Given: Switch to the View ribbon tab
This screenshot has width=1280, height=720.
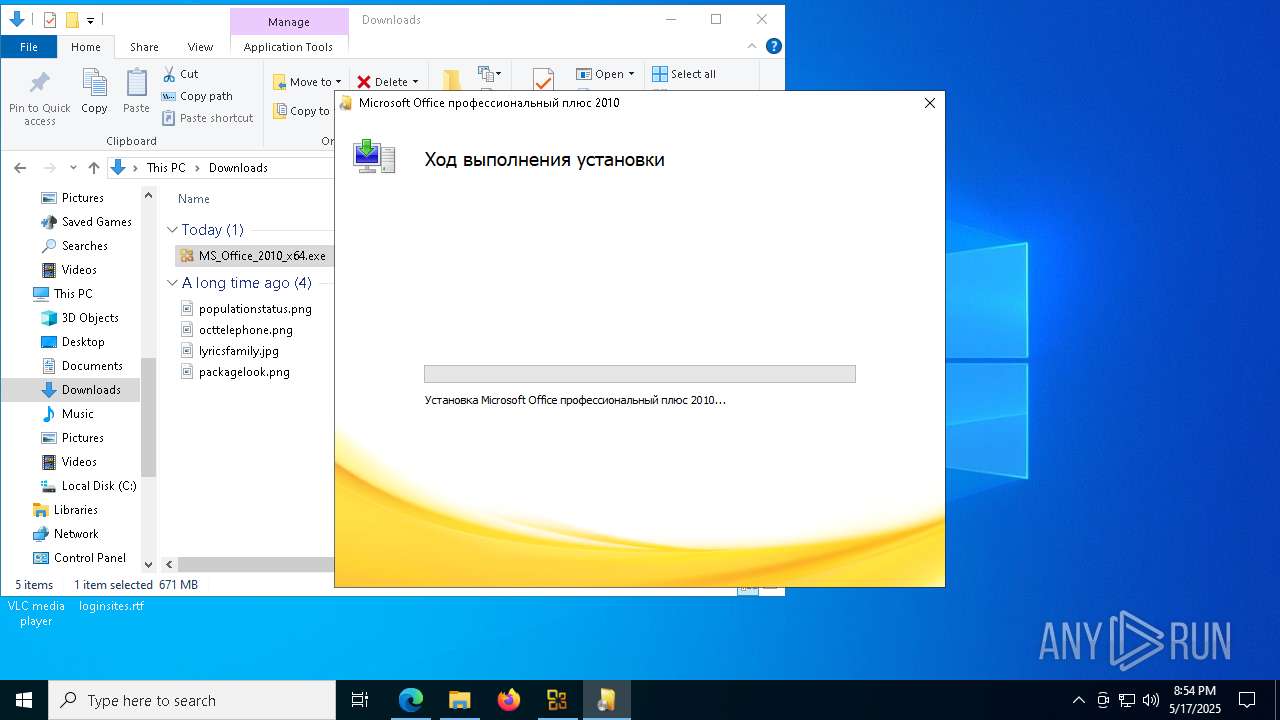Looking at the screenshot, I should point(200,47).
